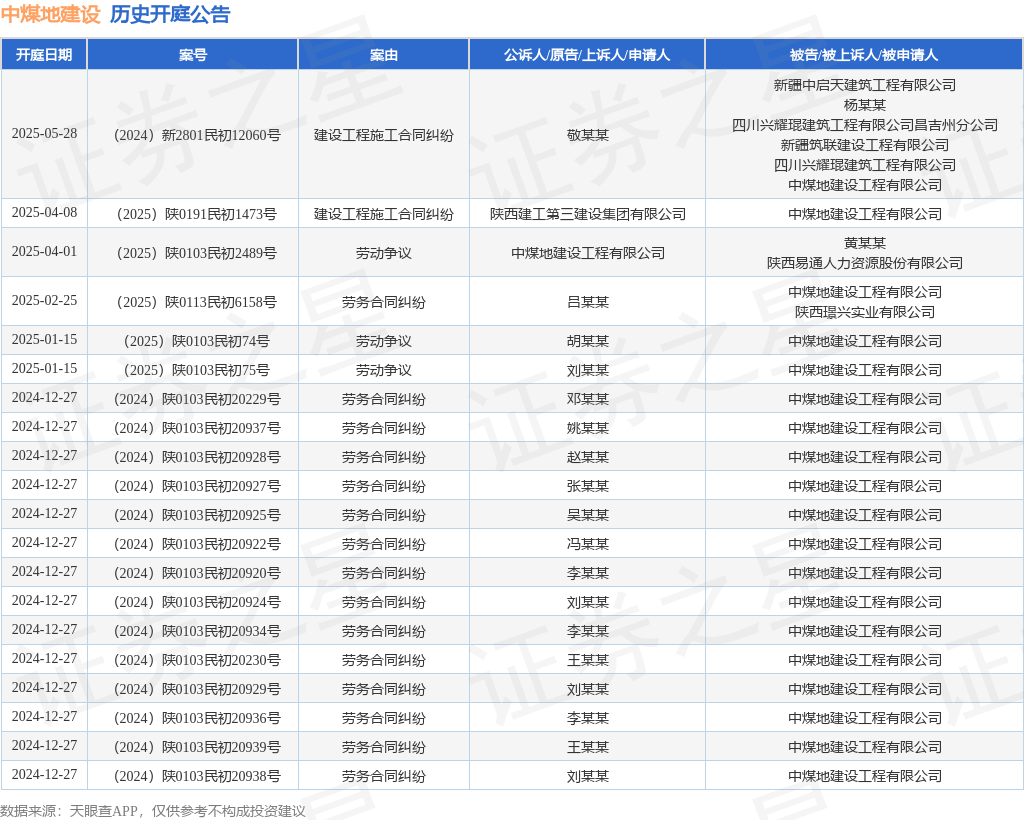1024x820 pixels.
Task: Select case number (2024)陕0103民初20939号
Action: click(197, 747)
